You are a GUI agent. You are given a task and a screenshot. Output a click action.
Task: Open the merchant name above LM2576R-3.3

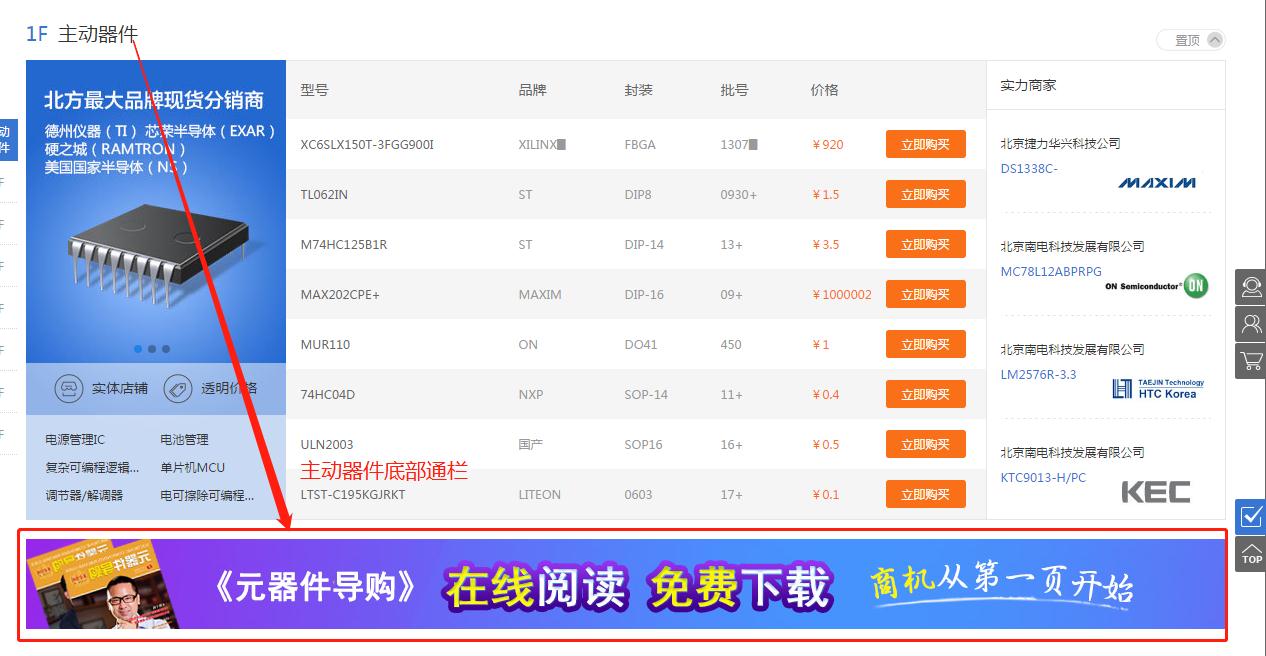coord(1072,349)
